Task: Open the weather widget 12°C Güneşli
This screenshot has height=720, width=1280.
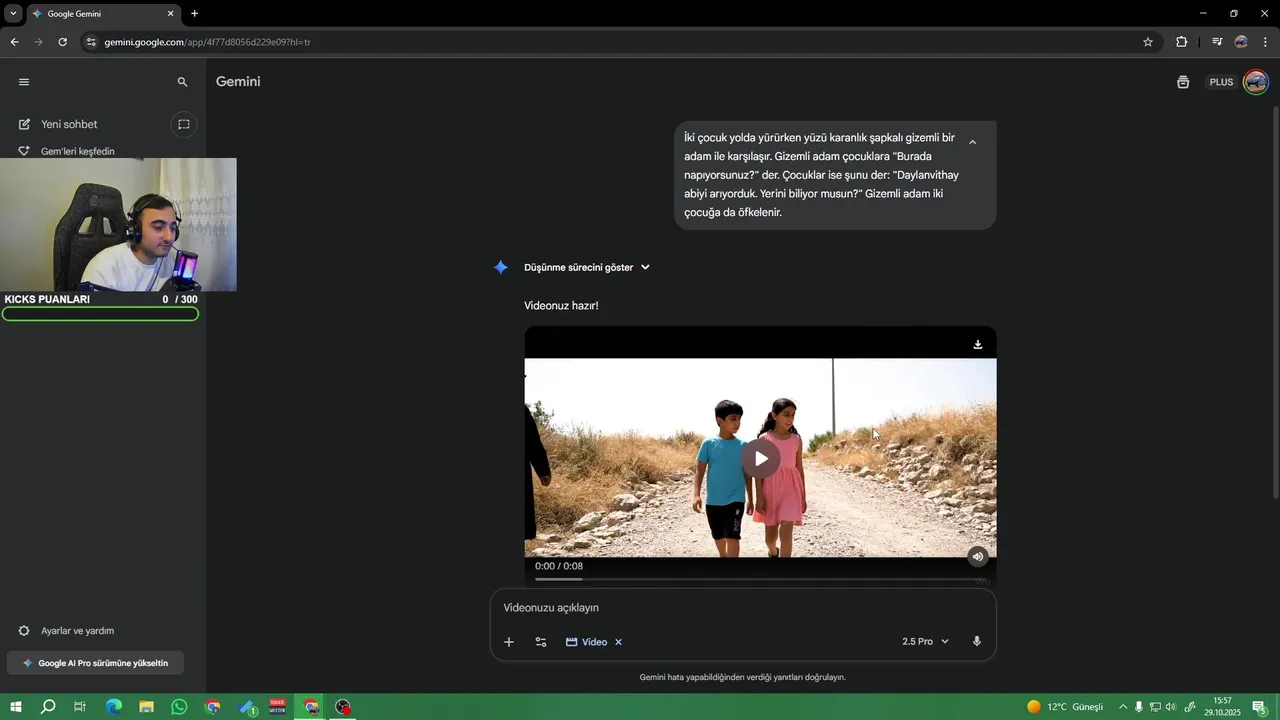Action: (x=1065, y=707)
